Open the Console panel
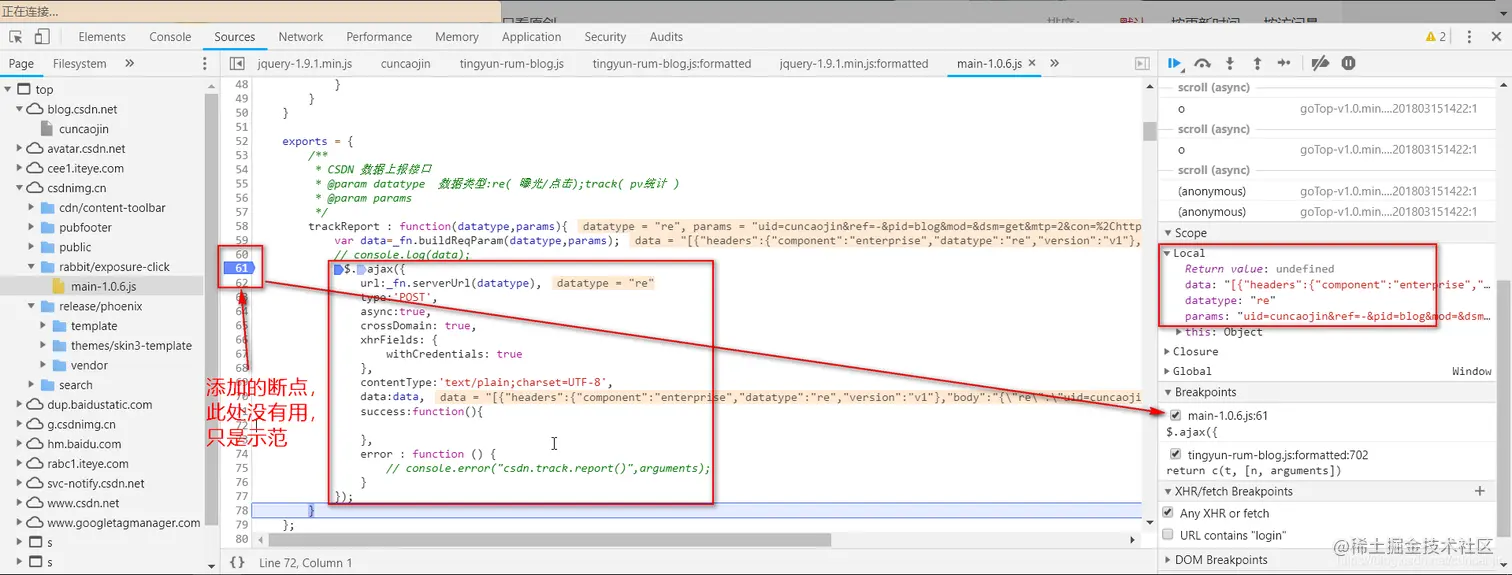This screenshot has width=1512, height=575. (x=170, y=37)
